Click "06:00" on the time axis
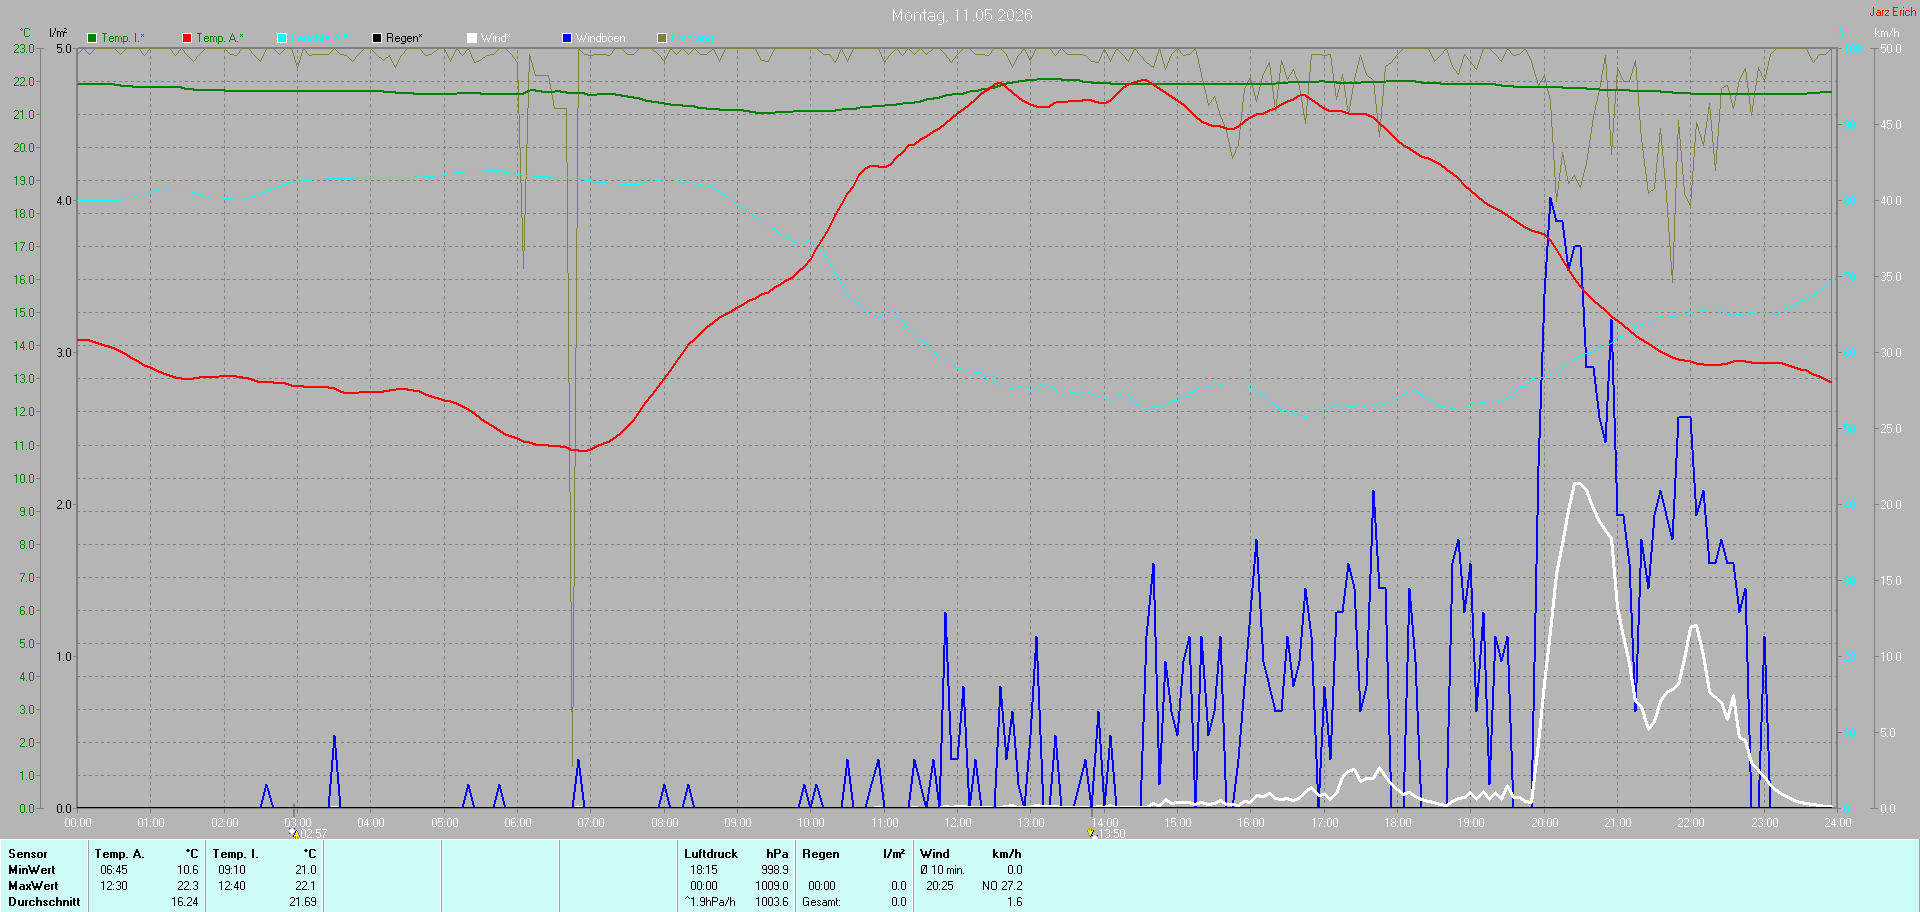 pyautogui.click(x=518, y=823)
